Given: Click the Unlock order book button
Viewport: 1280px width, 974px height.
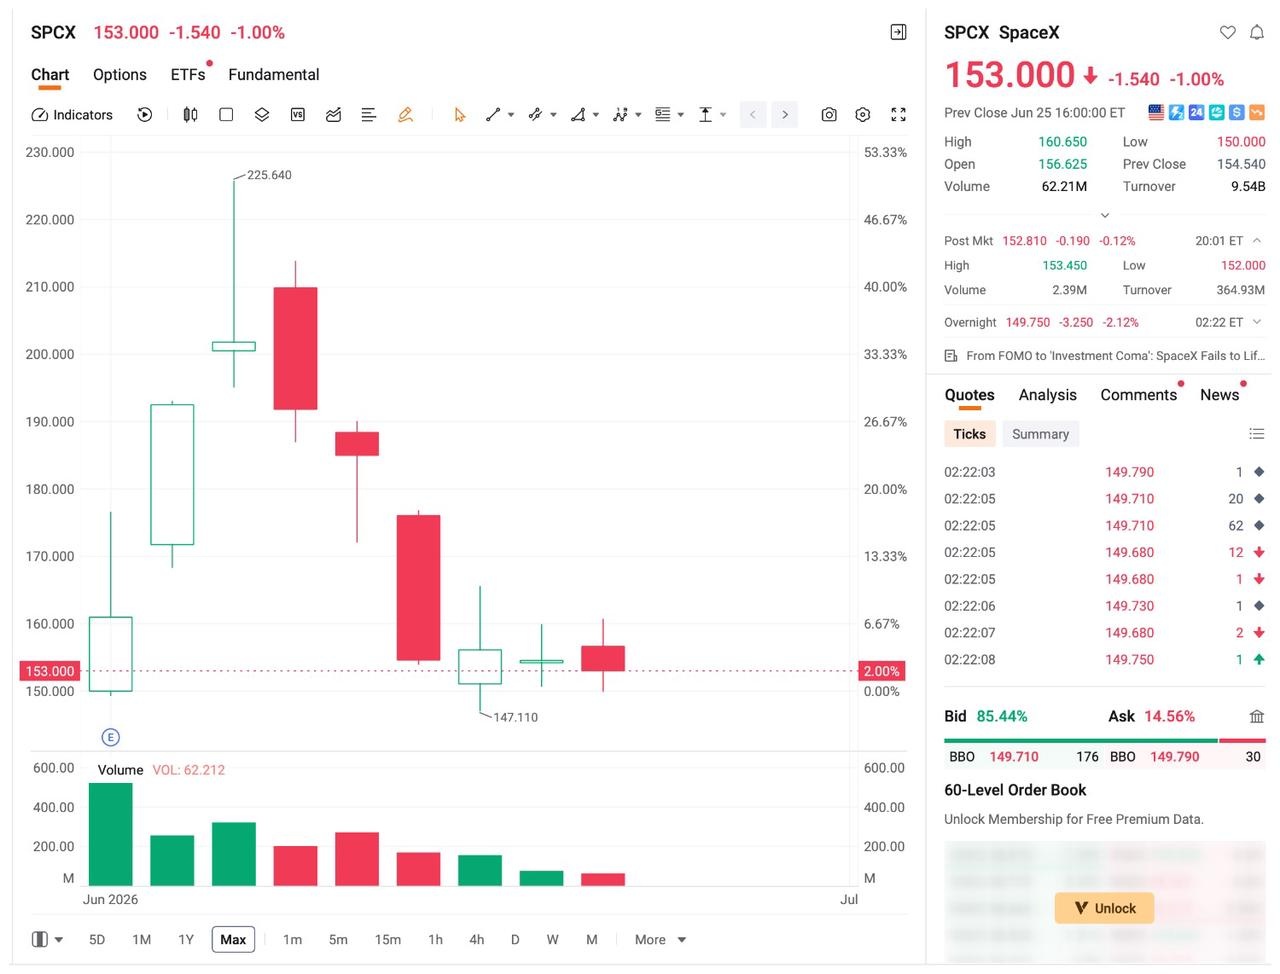Looking at the screenshot, I should pyautogui.click(x=1104, y=908).
